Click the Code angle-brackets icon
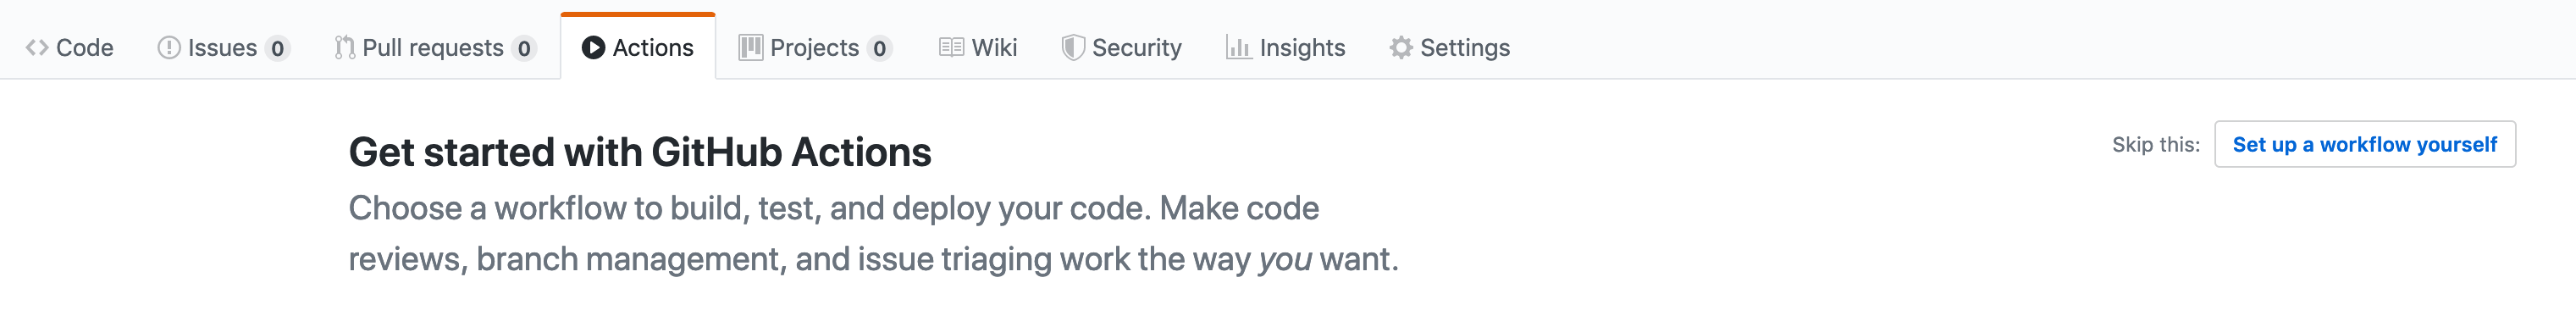 [x=37, y=48]
